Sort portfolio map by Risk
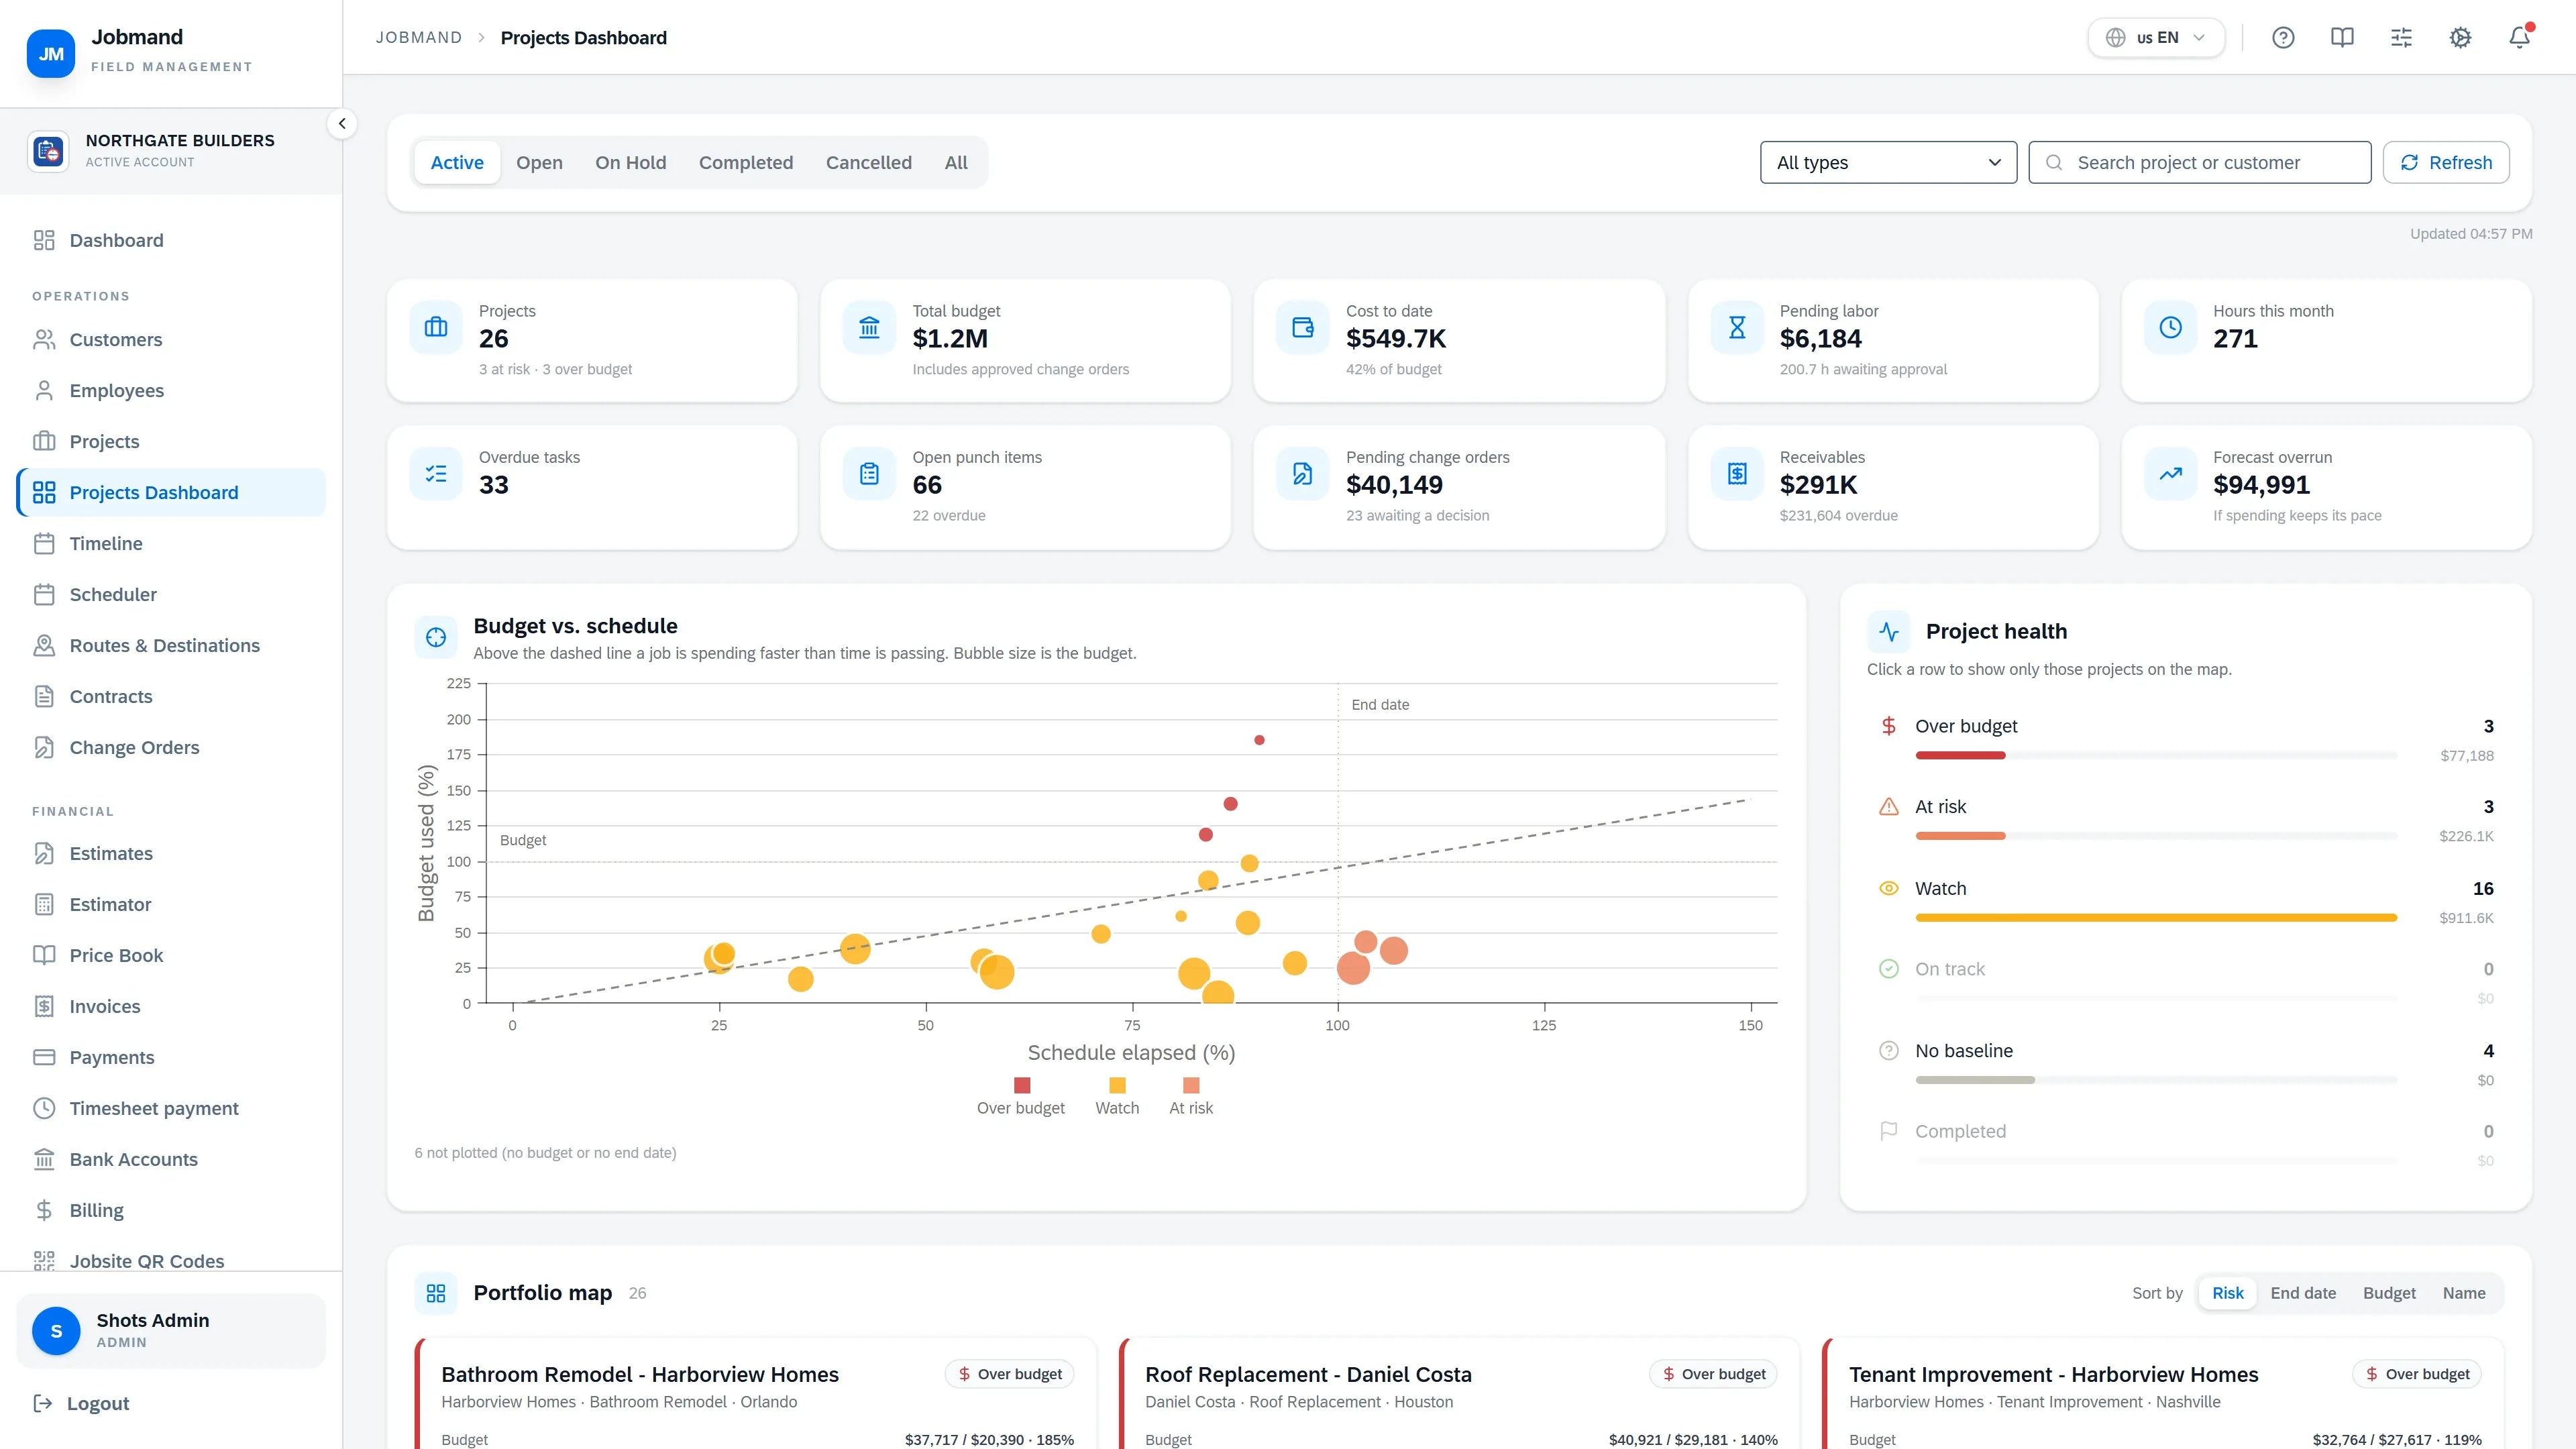The height and width of the screenshot is (1449, 2576). click(x=2227, y=1293)
